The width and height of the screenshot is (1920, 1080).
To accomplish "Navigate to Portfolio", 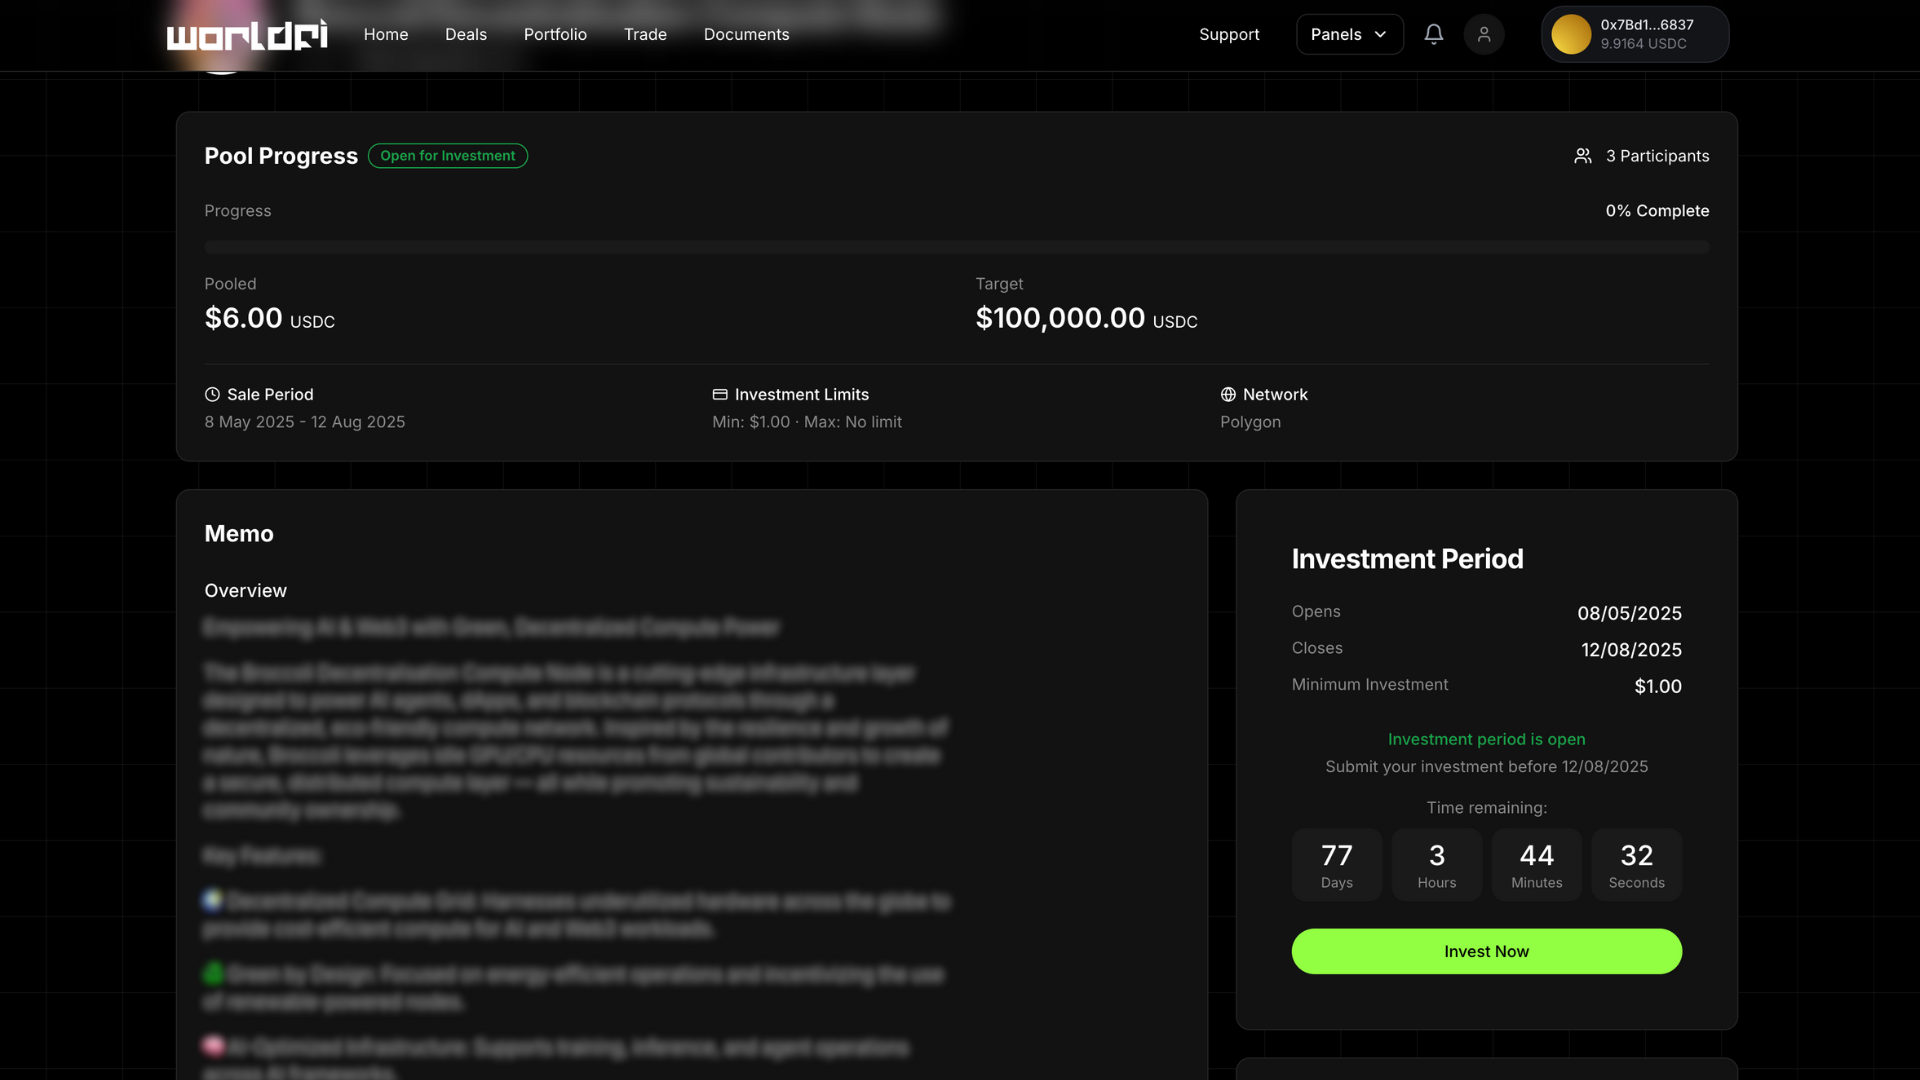I will pyautogui.click(x=555, y=34).
